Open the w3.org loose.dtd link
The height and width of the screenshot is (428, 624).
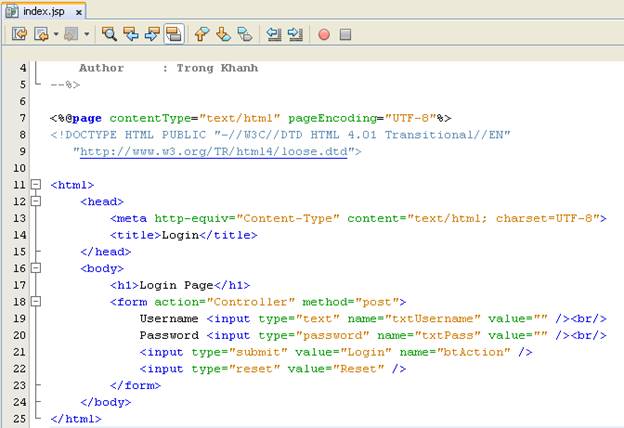coord(214,152)
